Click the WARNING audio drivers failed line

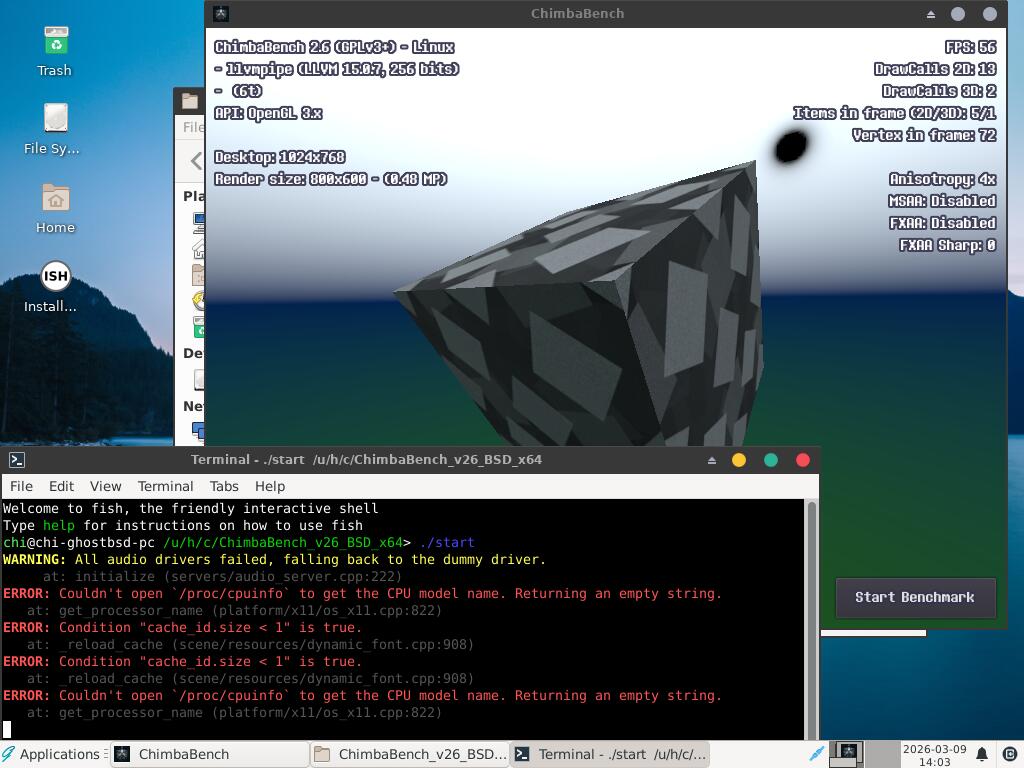pyautogui.click(x=274, y=560)
